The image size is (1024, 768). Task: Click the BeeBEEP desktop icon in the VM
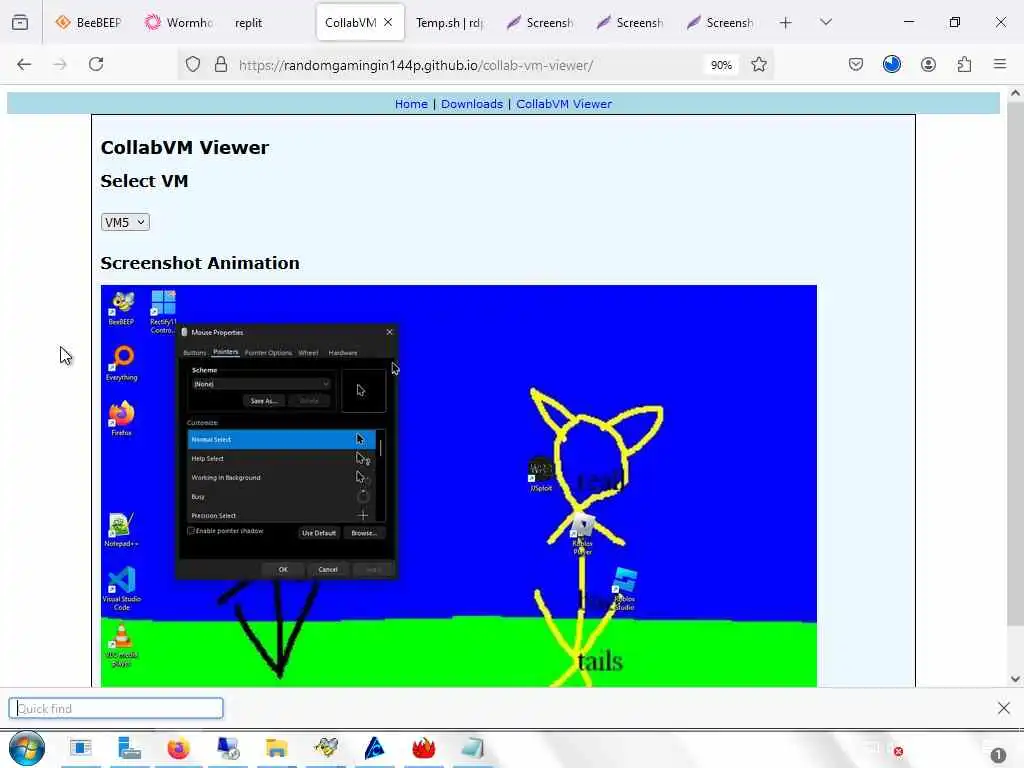(121, 309)
